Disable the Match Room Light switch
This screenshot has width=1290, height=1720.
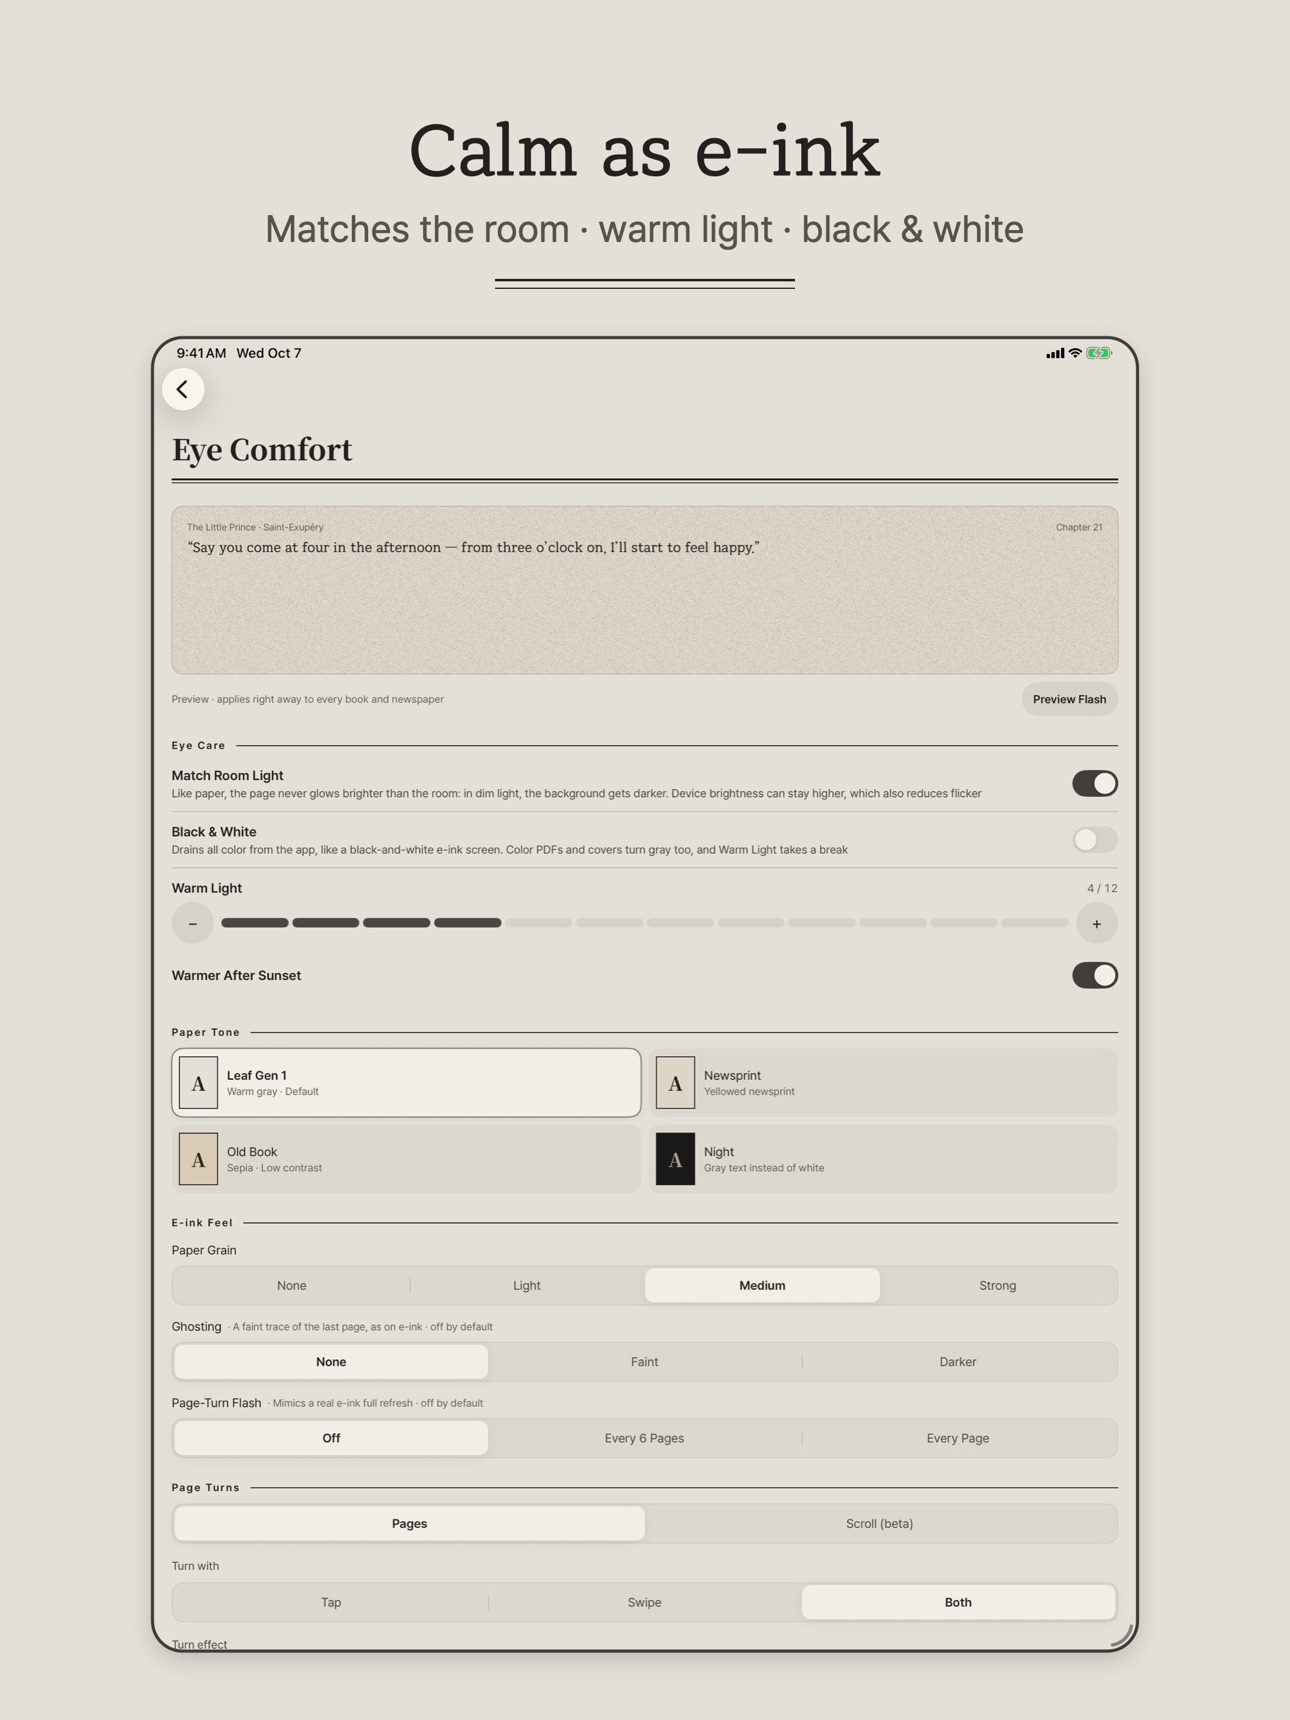[1094, 783]
